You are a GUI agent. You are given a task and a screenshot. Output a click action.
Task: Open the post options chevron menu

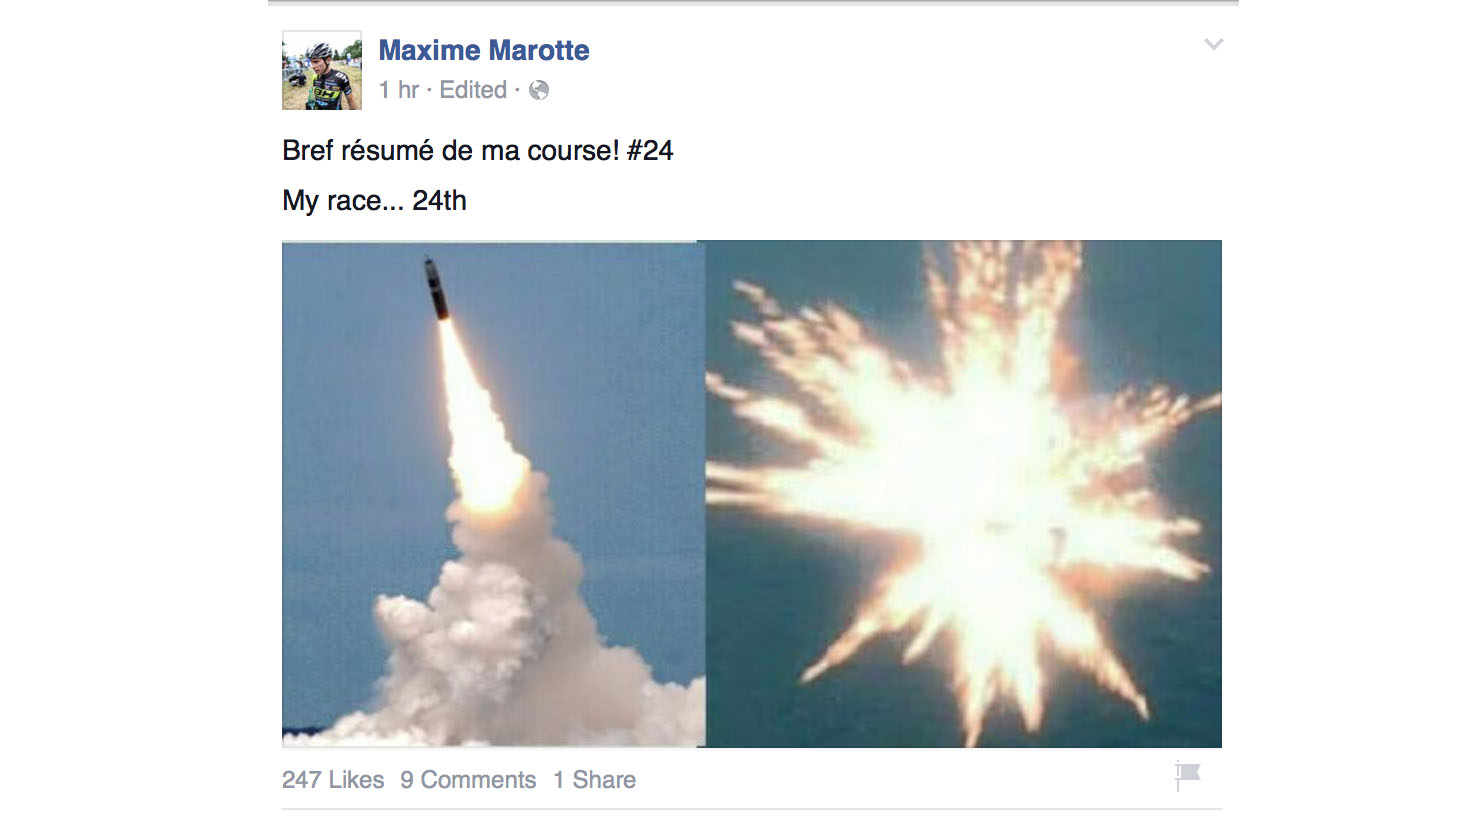(1213, 44)
